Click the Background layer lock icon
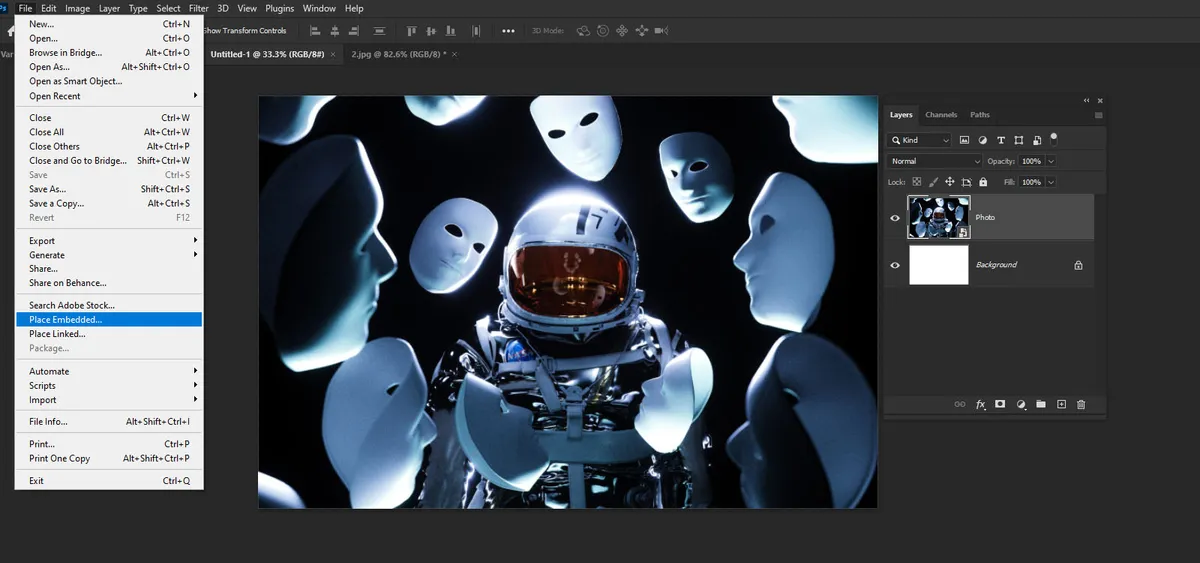Screen dimensions: 1200x563 [x=1078, y=265]
